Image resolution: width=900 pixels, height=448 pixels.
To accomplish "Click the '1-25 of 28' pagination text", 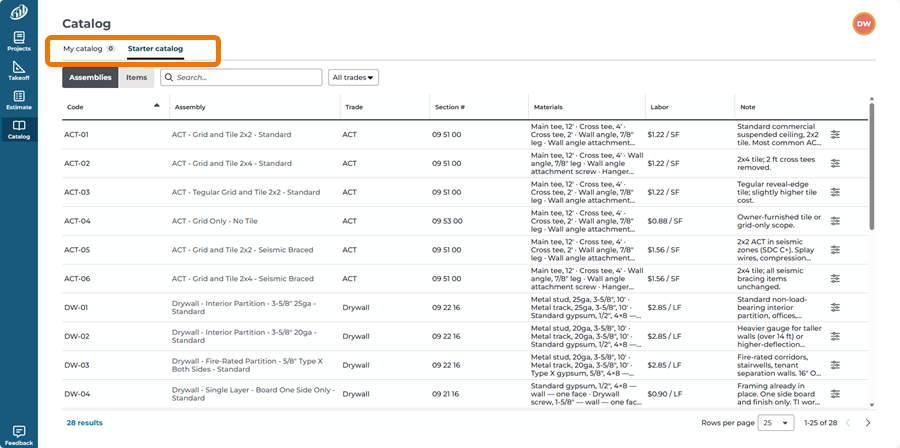I will (820, 423).
